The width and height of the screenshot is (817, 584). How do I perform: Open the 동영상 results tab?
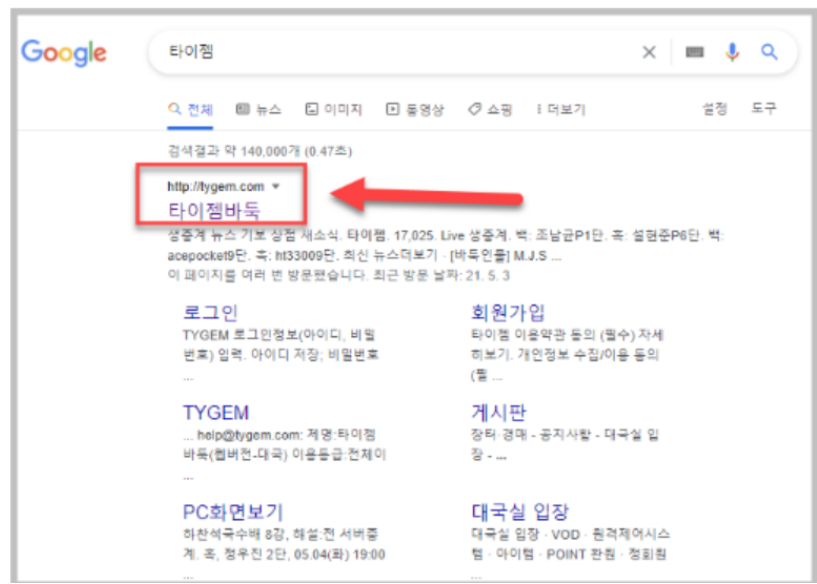[415, 109]
